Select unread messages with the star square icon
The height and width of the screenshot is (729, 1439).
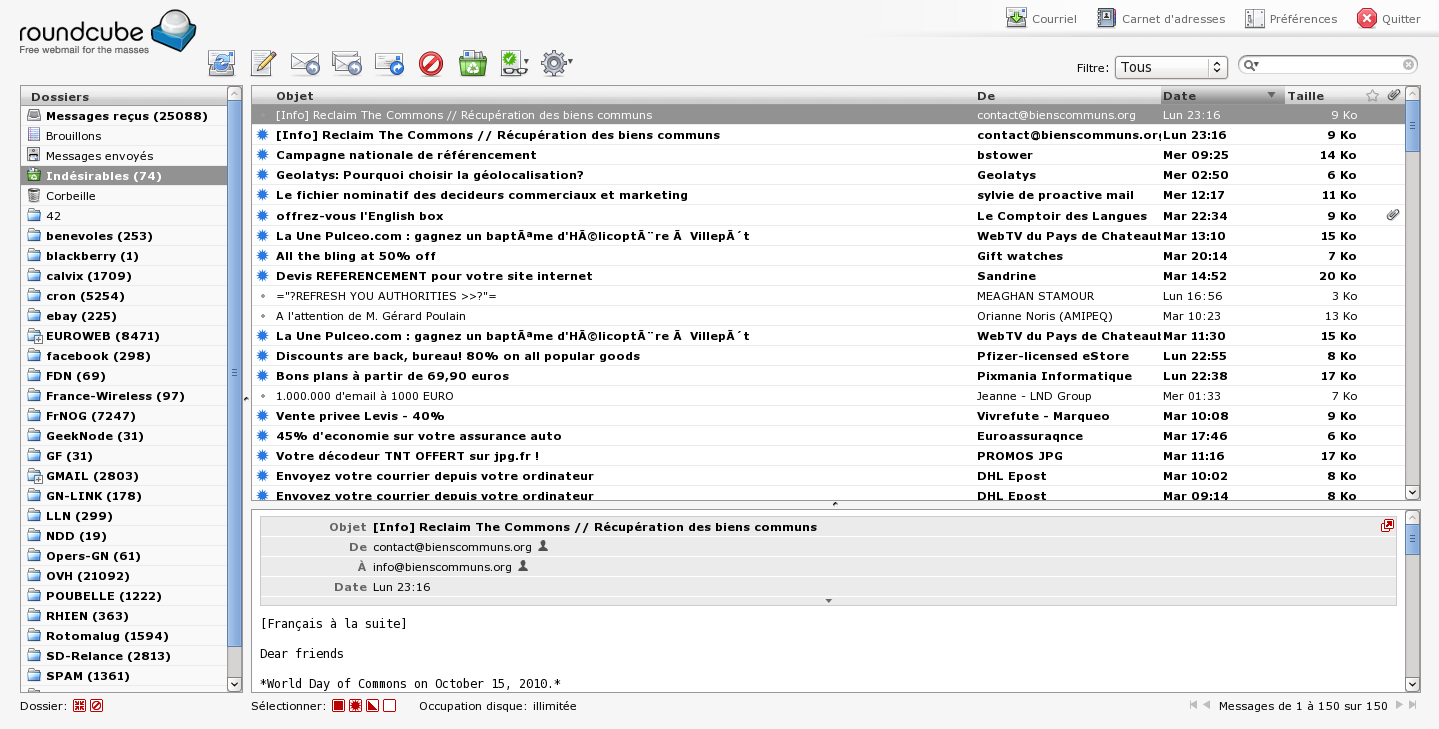(x=355, y=706)
